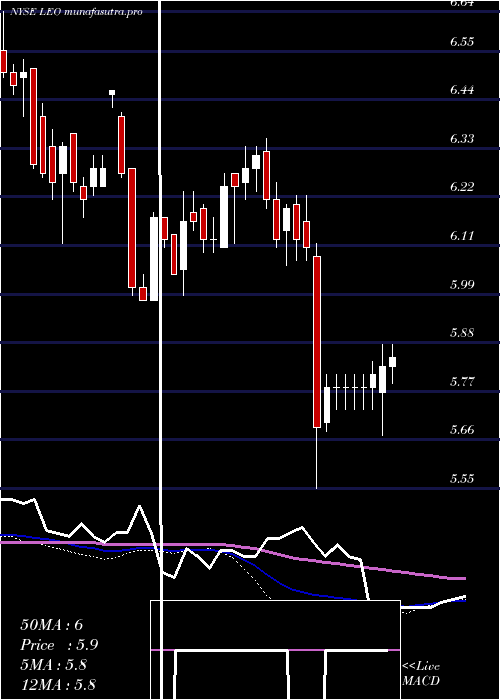The width and height of the screenshot is (500, 700).
Task: Click the '5MA : 5.8' legend text
Action: point(54,665)
